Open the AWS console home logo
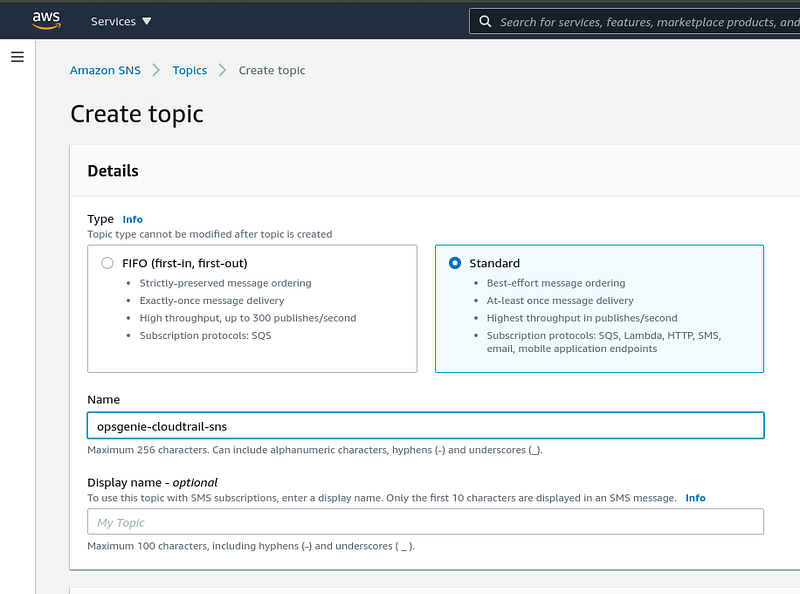This screenshot has height=594, width=800. [46, 20]
